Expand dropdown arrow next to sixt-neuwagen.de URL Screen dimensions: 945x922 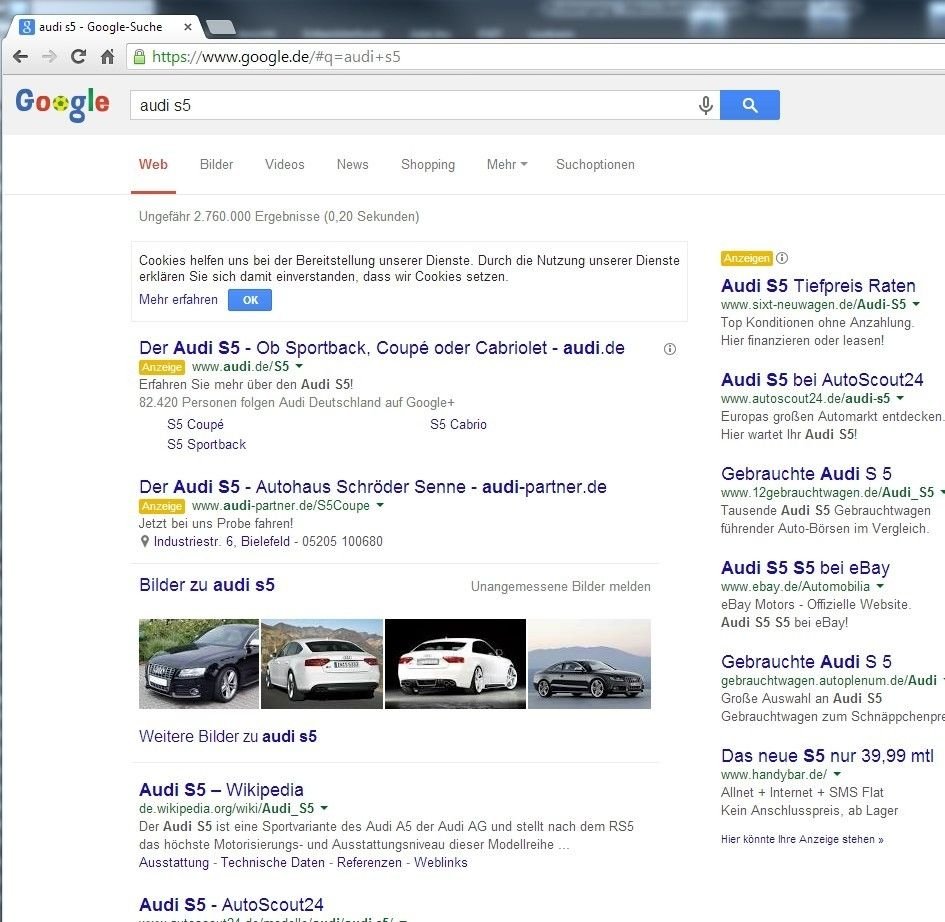click(916, 304)
